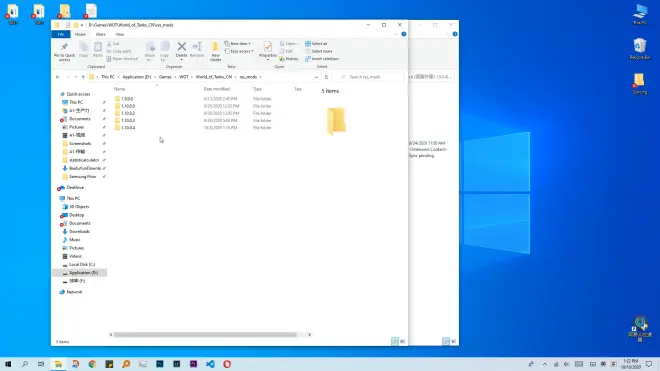Open the New item dropdown

tap(238, 44)
